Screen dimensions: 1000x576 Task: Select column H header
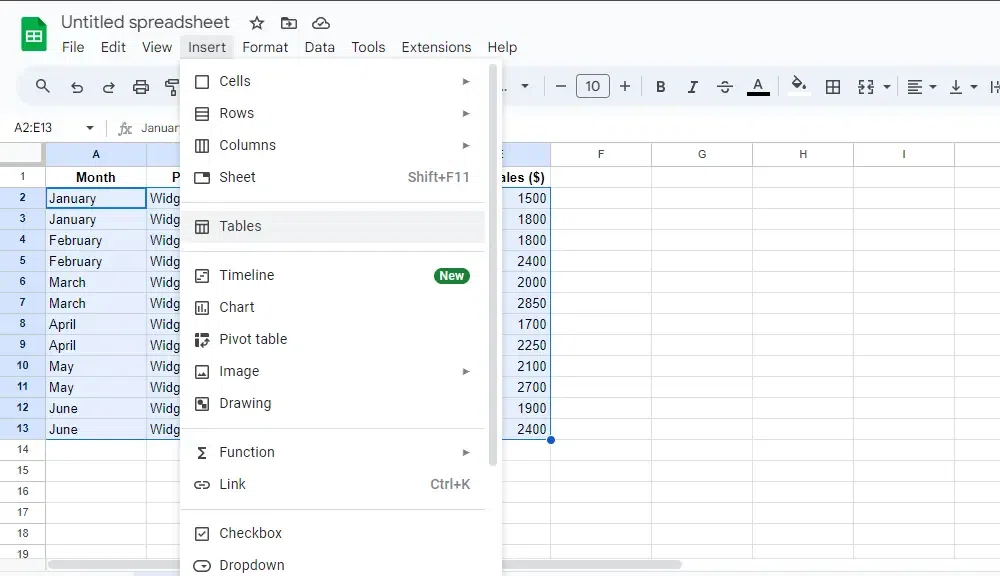coord(803,154)
